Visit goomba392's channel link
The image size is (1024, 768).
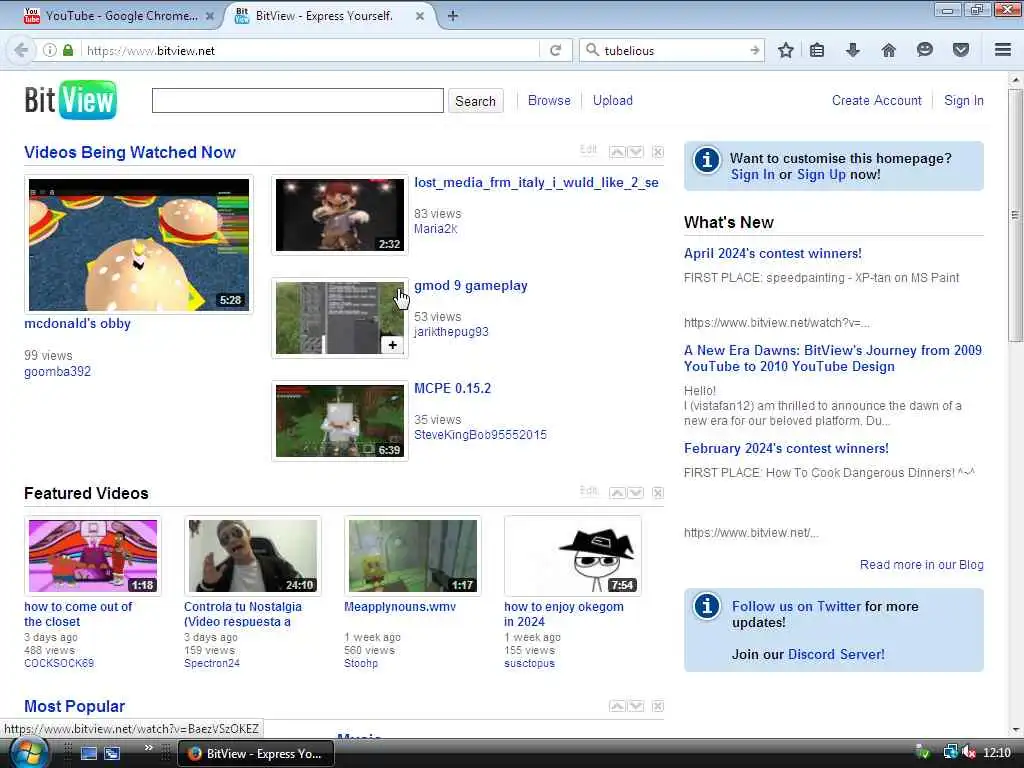tap(57, 372)
